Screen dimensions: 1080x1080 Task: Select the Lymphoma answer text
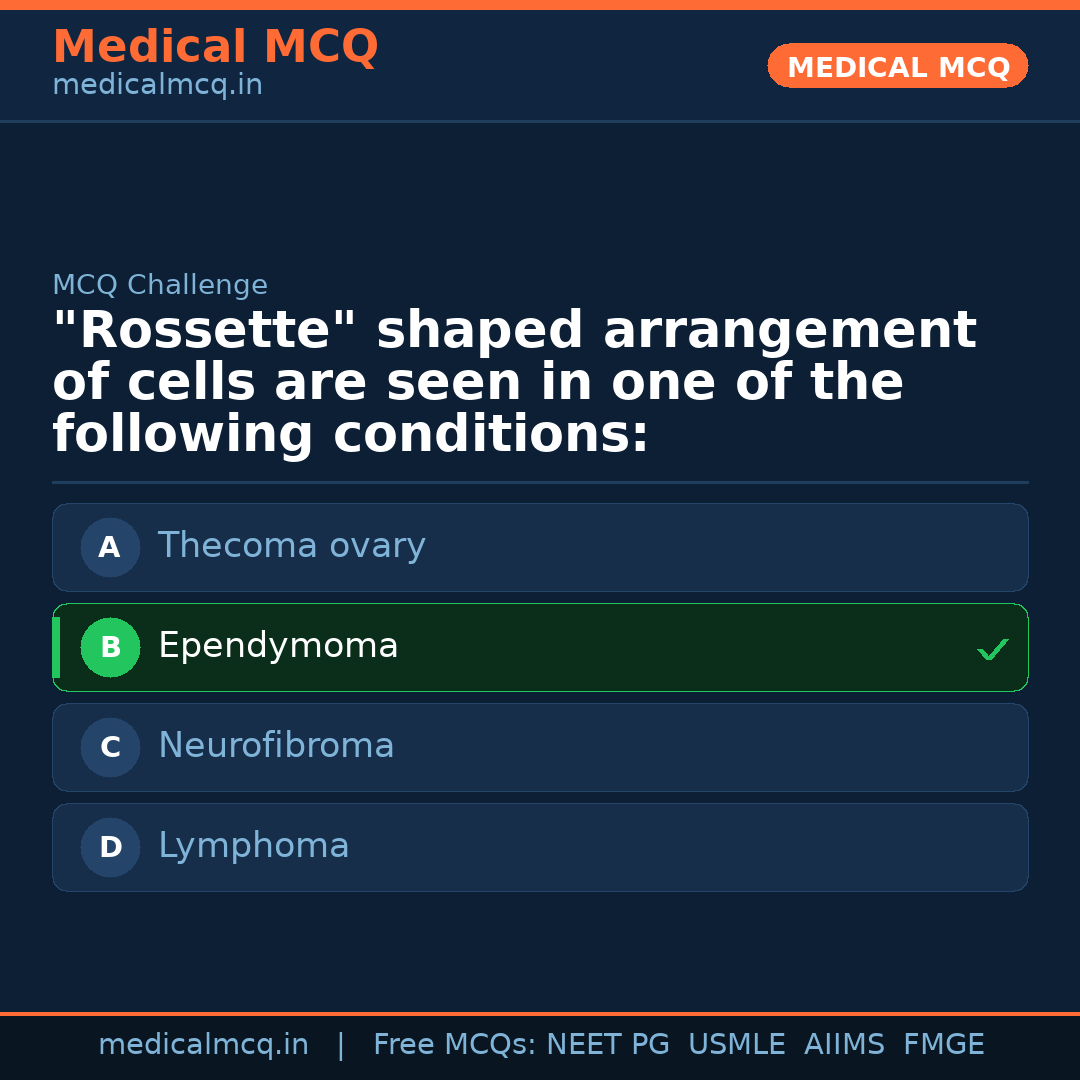point(253,846)
